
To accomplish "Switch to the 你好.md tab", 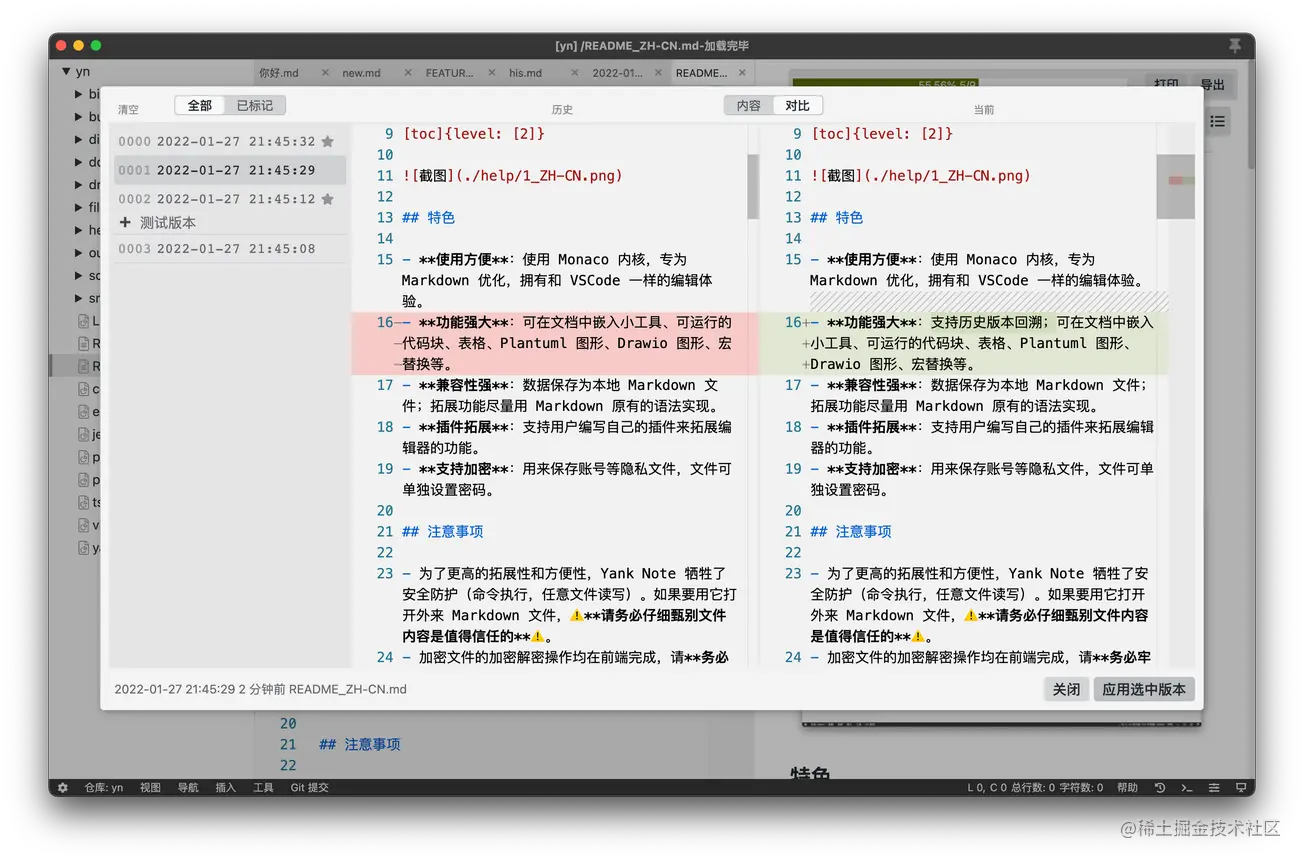I will [279, 73].
